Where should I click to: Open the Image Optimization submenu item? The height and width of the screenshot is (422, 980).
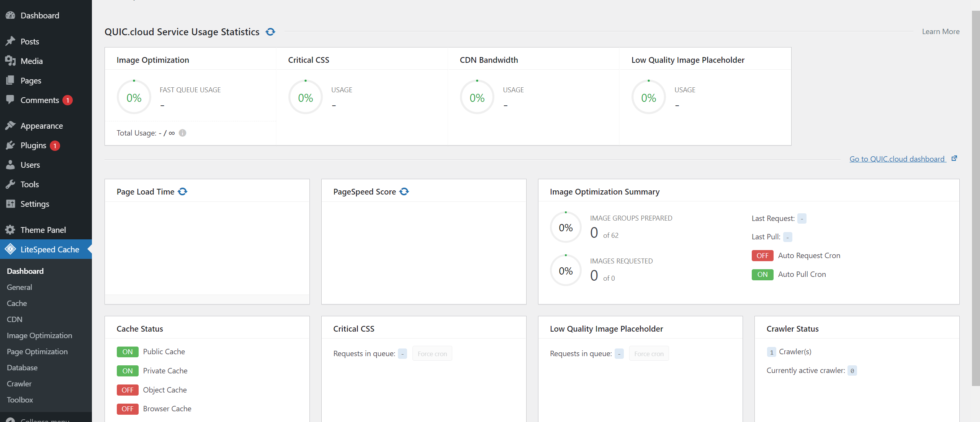click(39, 335)
